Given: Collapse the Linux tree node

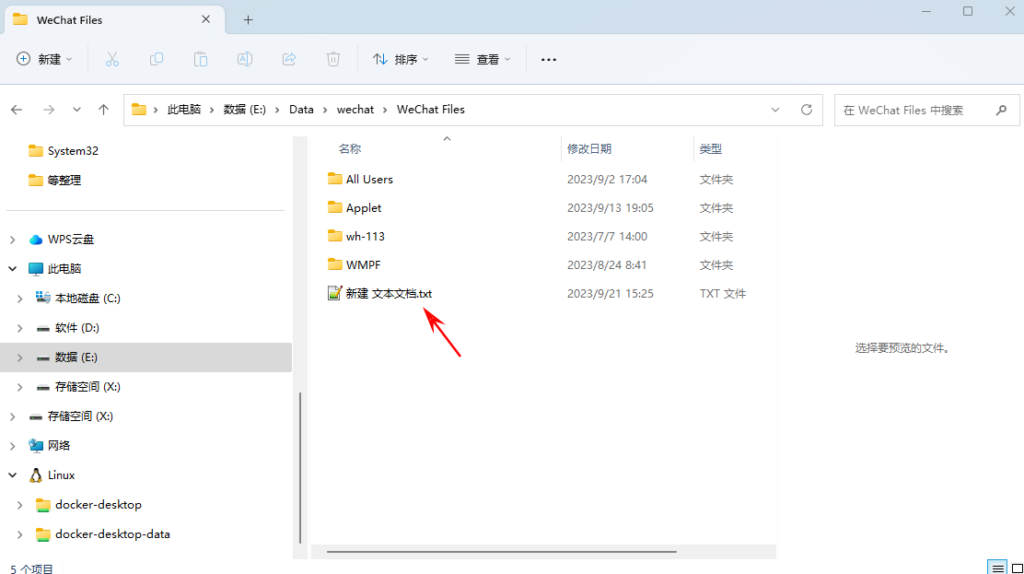Looking at the screenshot, I should point(12,476).
